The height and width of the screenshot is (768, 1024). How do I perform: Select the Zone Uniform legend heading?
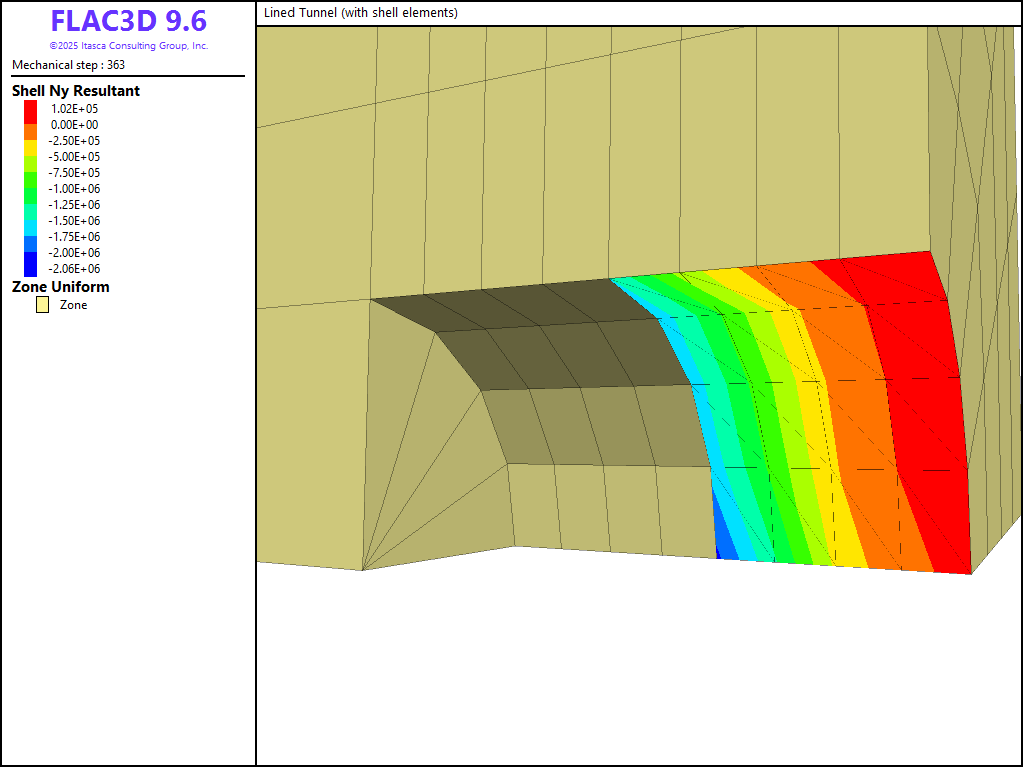click(60, 287)
